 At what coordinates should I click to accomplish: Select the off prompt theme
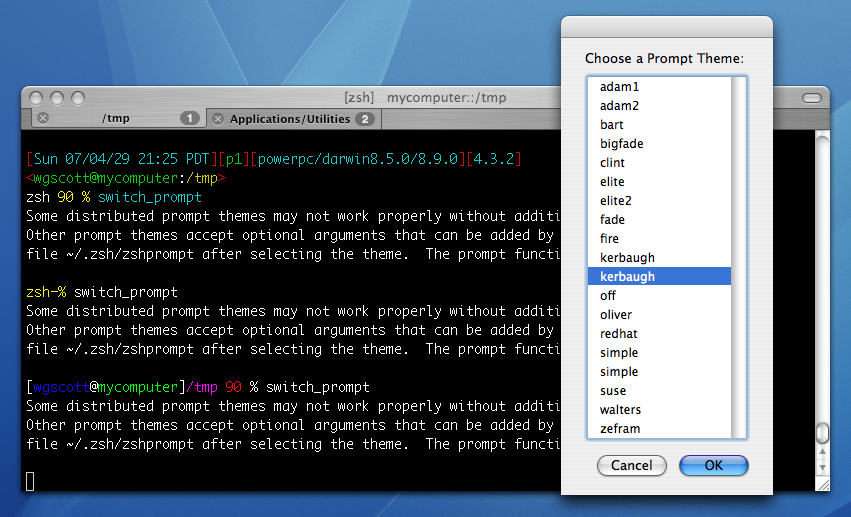tap(659, 296)
